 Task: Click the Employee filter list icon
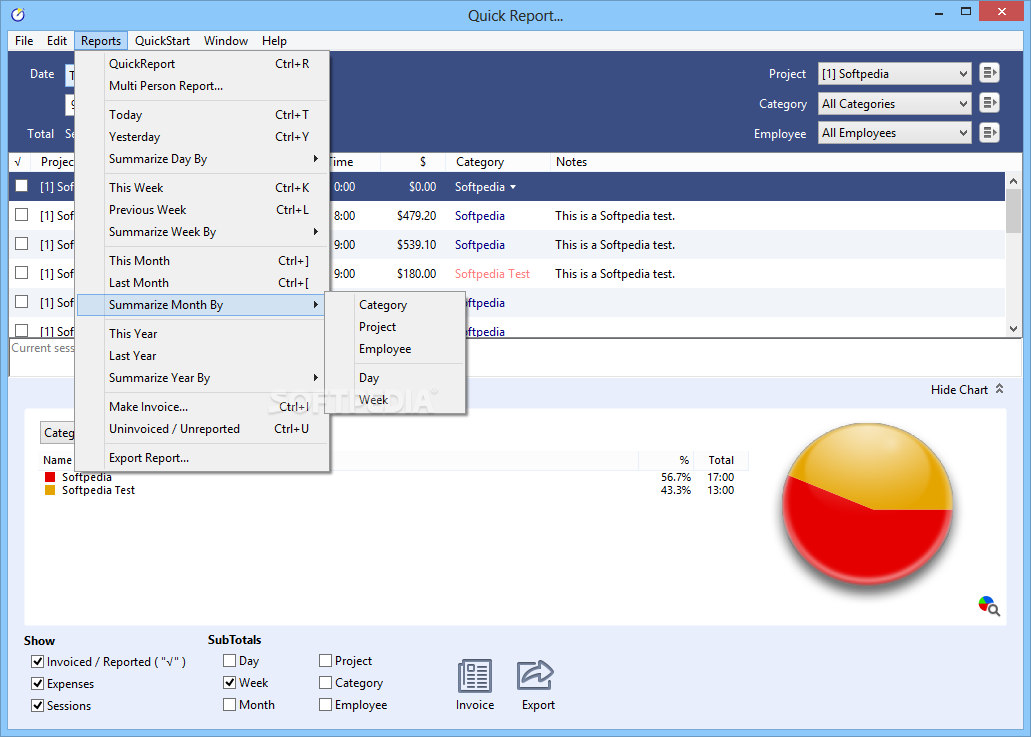[x=989, y=133]
